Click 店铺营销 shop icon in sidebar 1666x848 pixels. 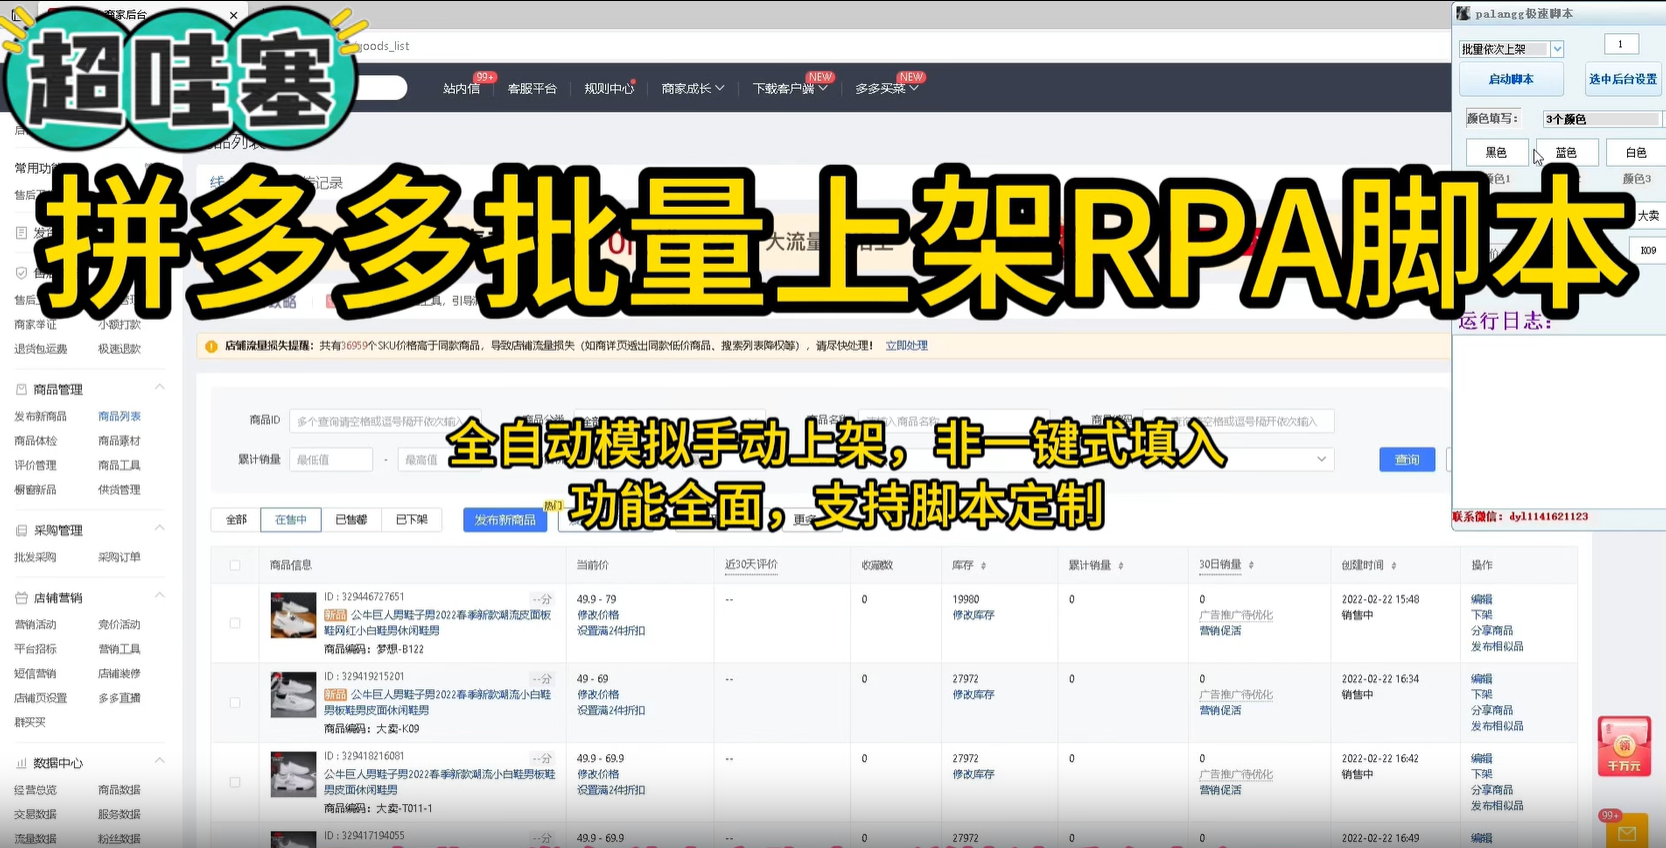click(21, 597)
